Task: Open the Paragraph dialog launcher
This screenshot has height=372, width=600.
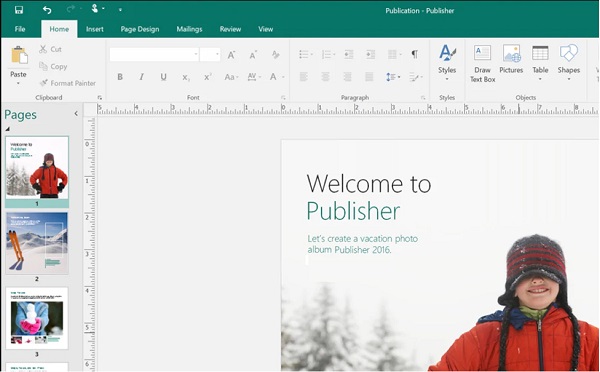Action: (x=423, y=98)
